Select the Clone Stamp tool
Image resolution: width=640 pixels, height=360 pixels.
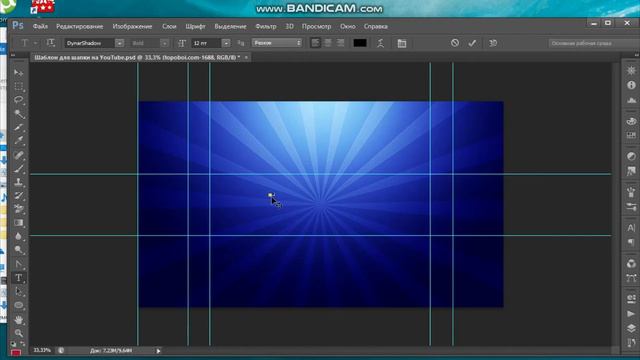coord(18,182)
